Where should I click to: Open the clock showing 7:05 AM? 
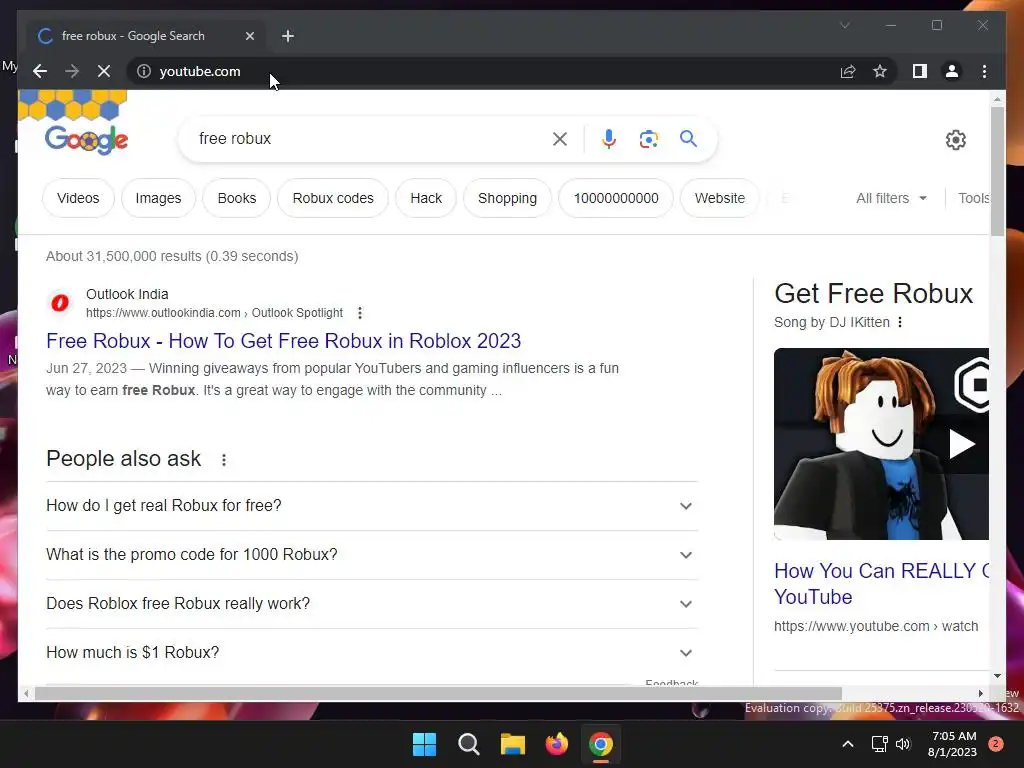point(953,744)
